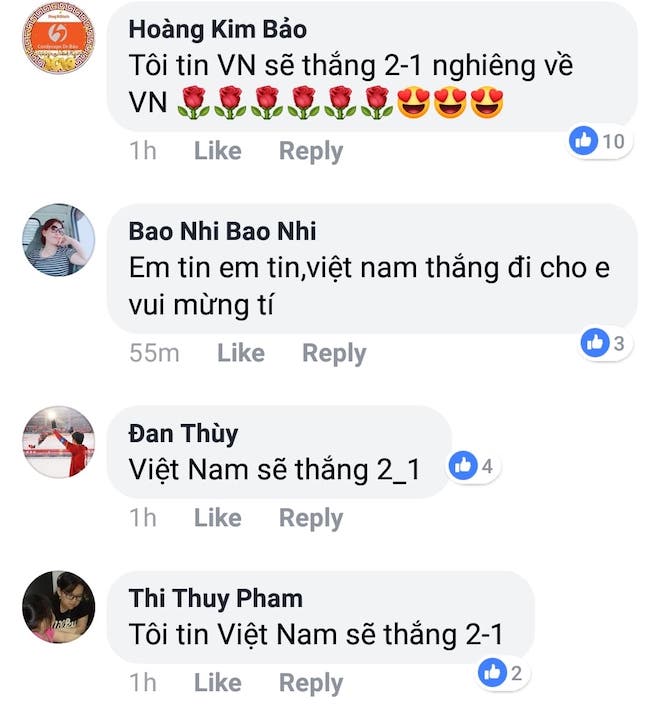Open Đan Thùy's profile picture

pos(59,442)
